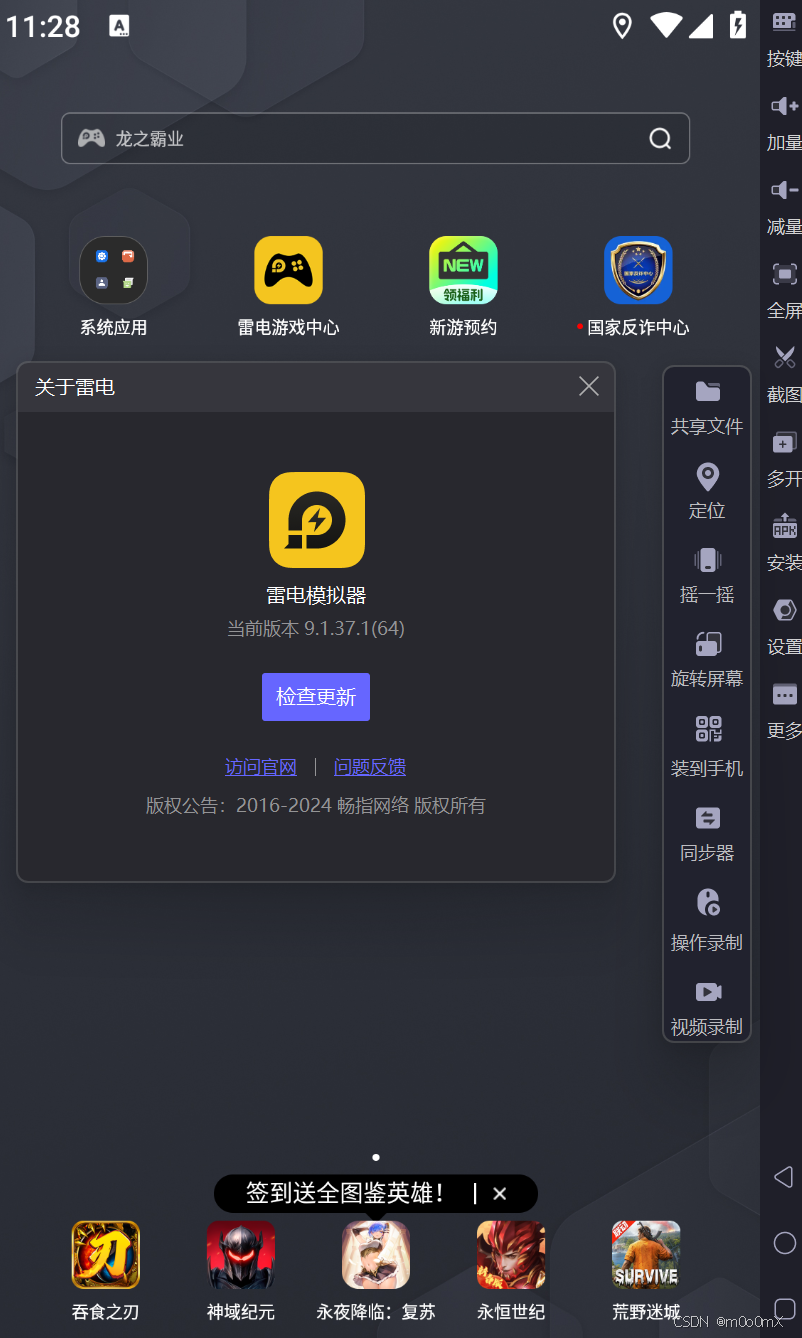Take a 截图 screenshot
Image resolution: width=802 pixels, height=1338 pixels.
(785, 375)
